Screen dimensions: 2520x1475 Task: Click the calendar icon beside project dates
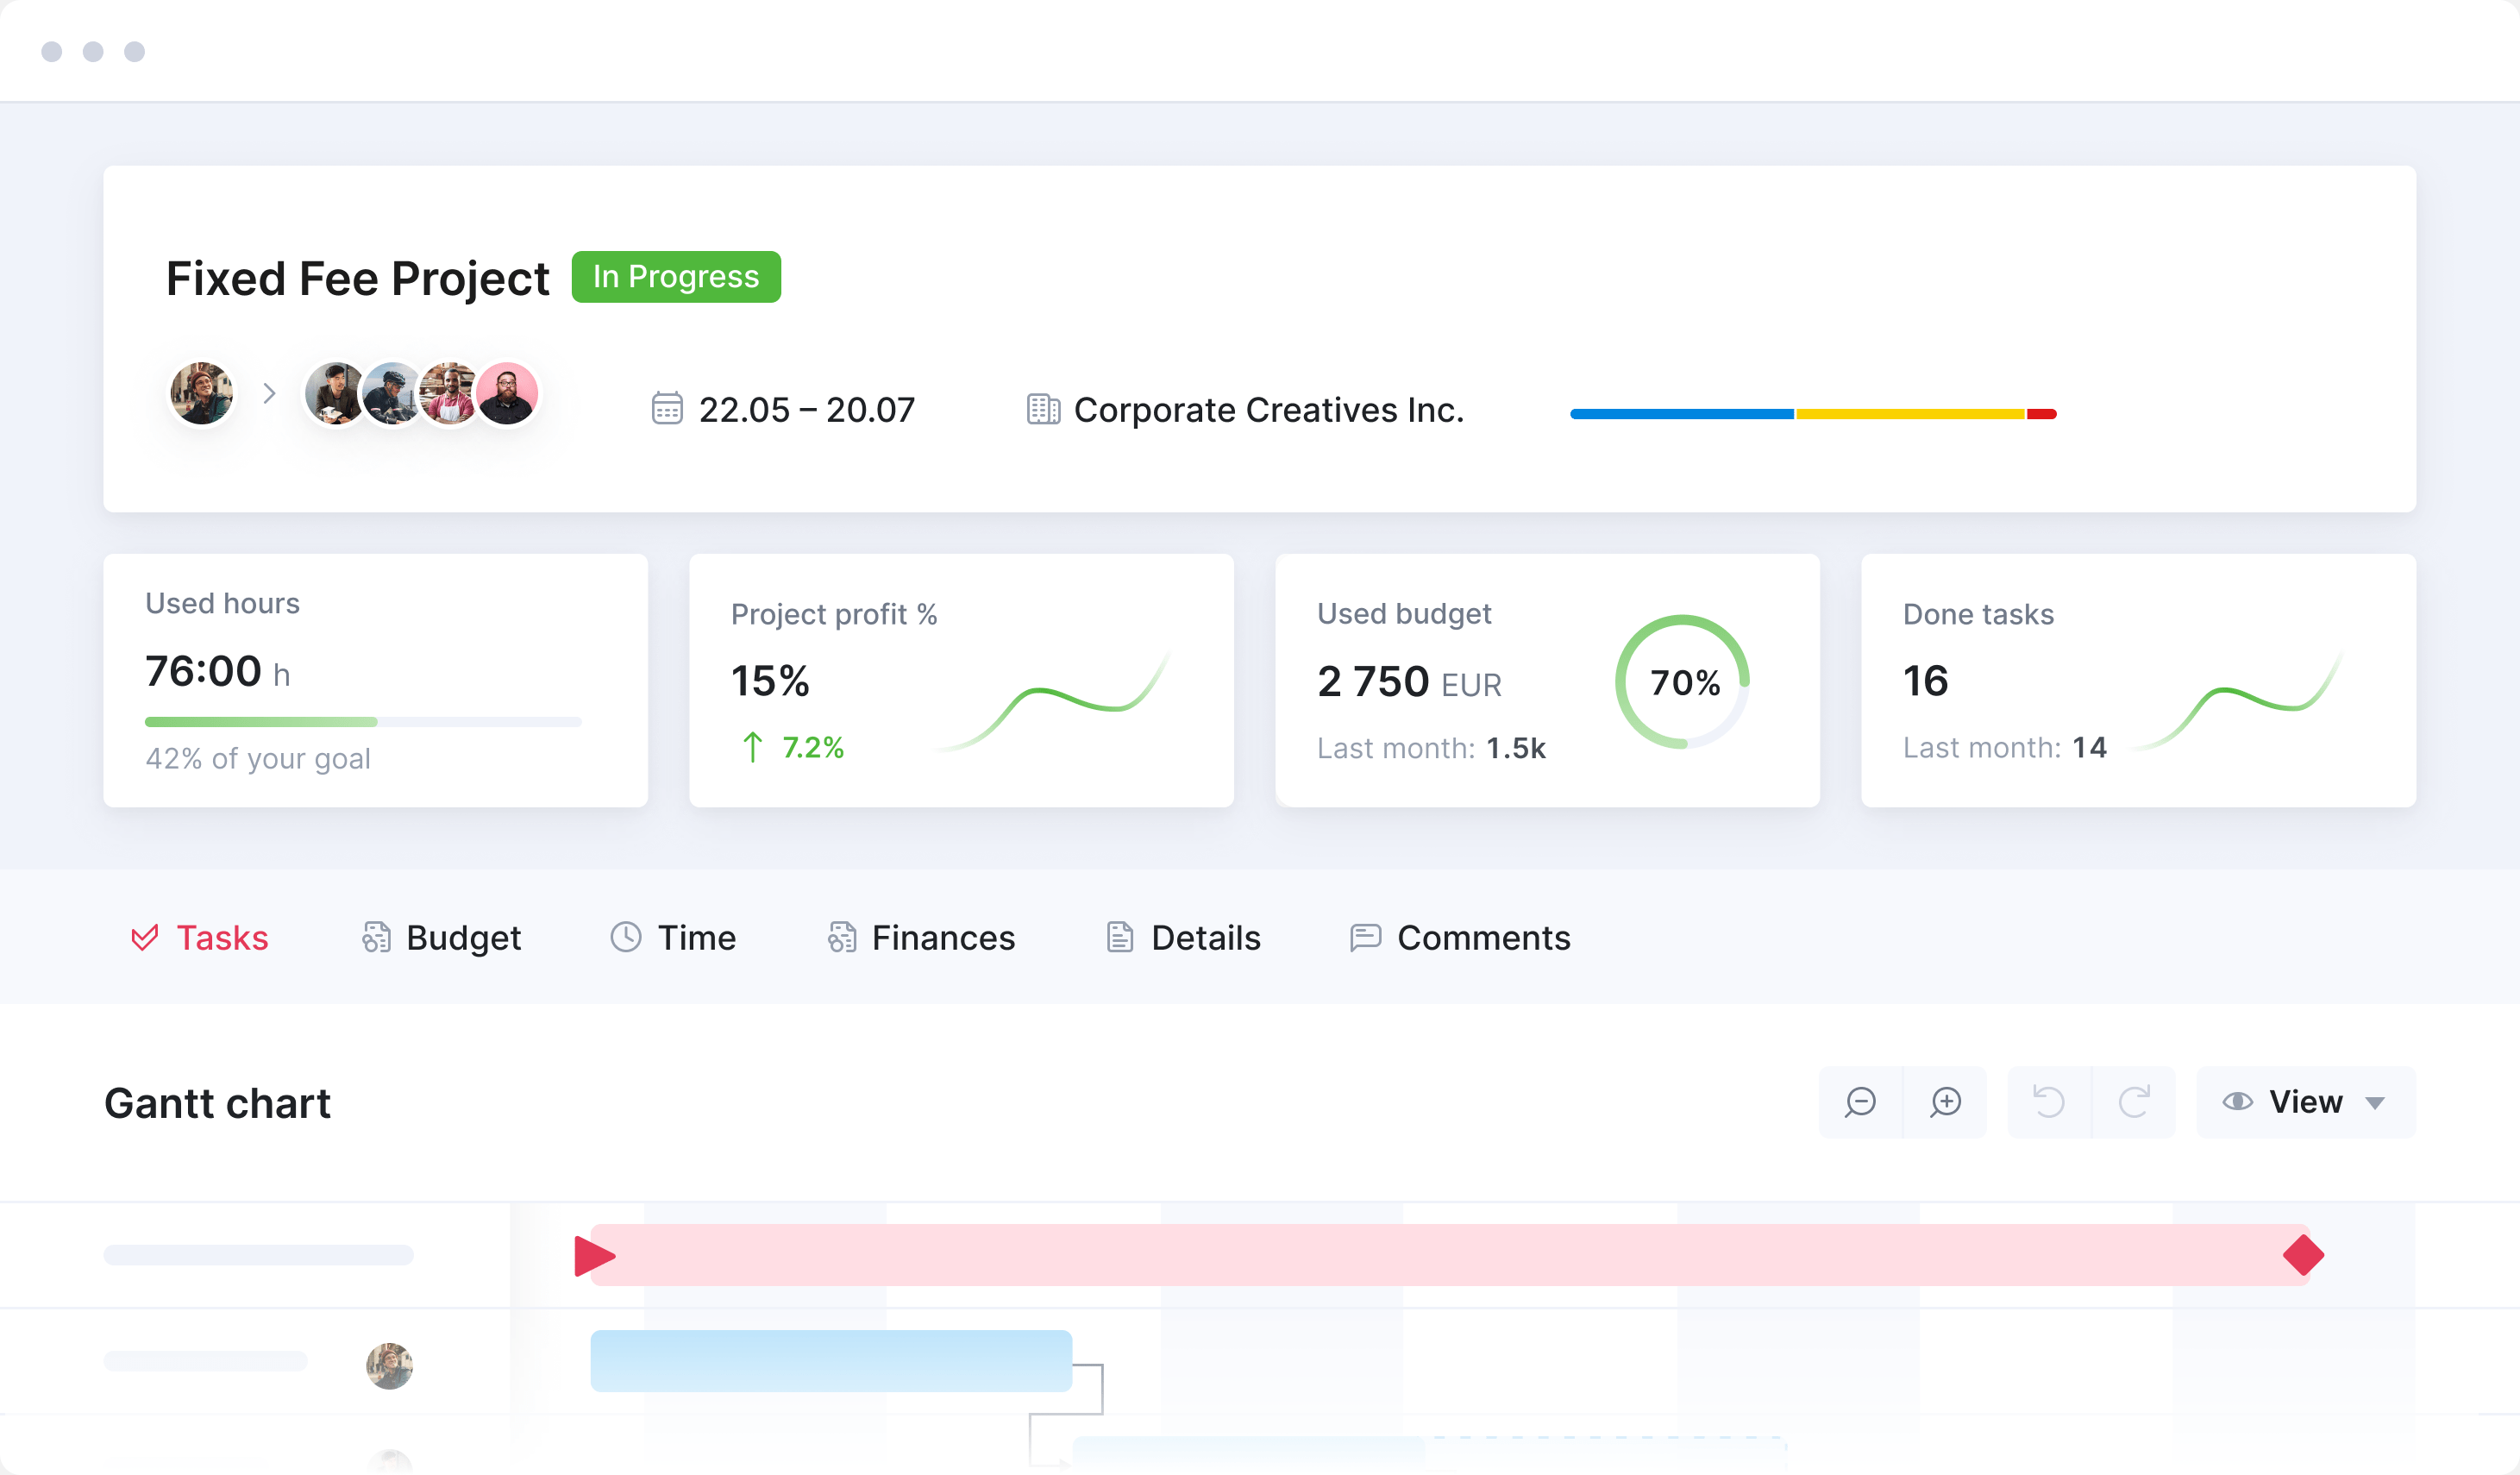click(x=667, y=409)
